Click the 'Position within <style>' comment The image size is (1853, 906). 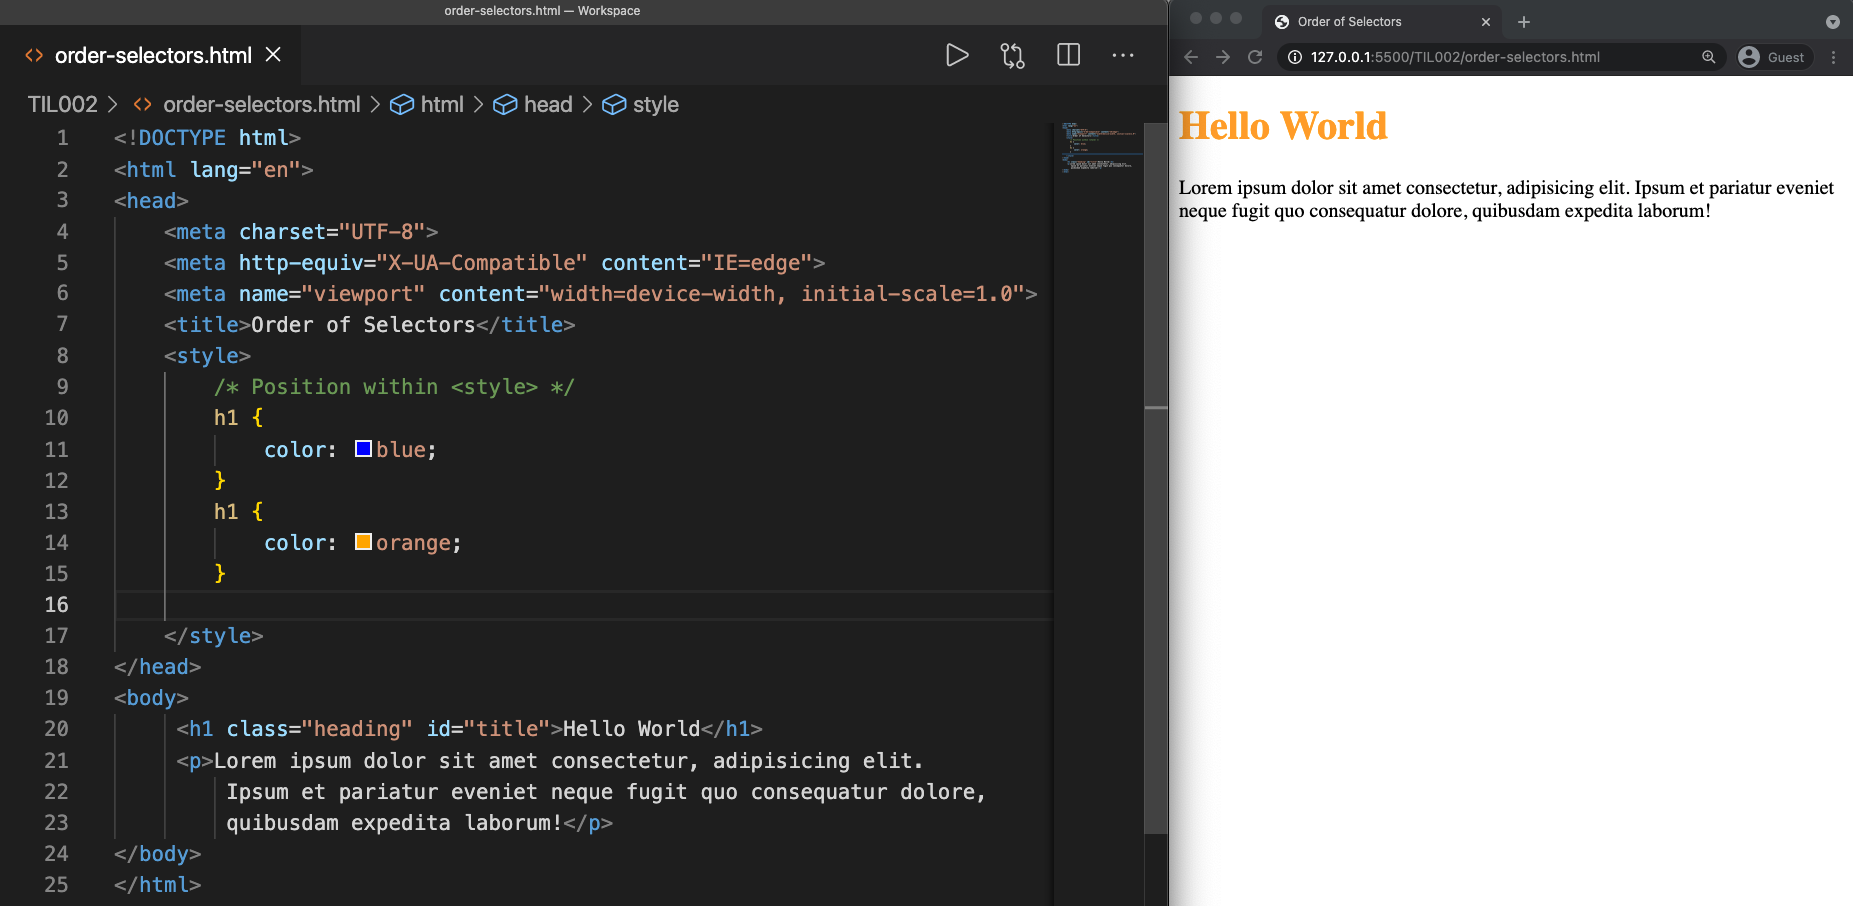pos(394,387)
